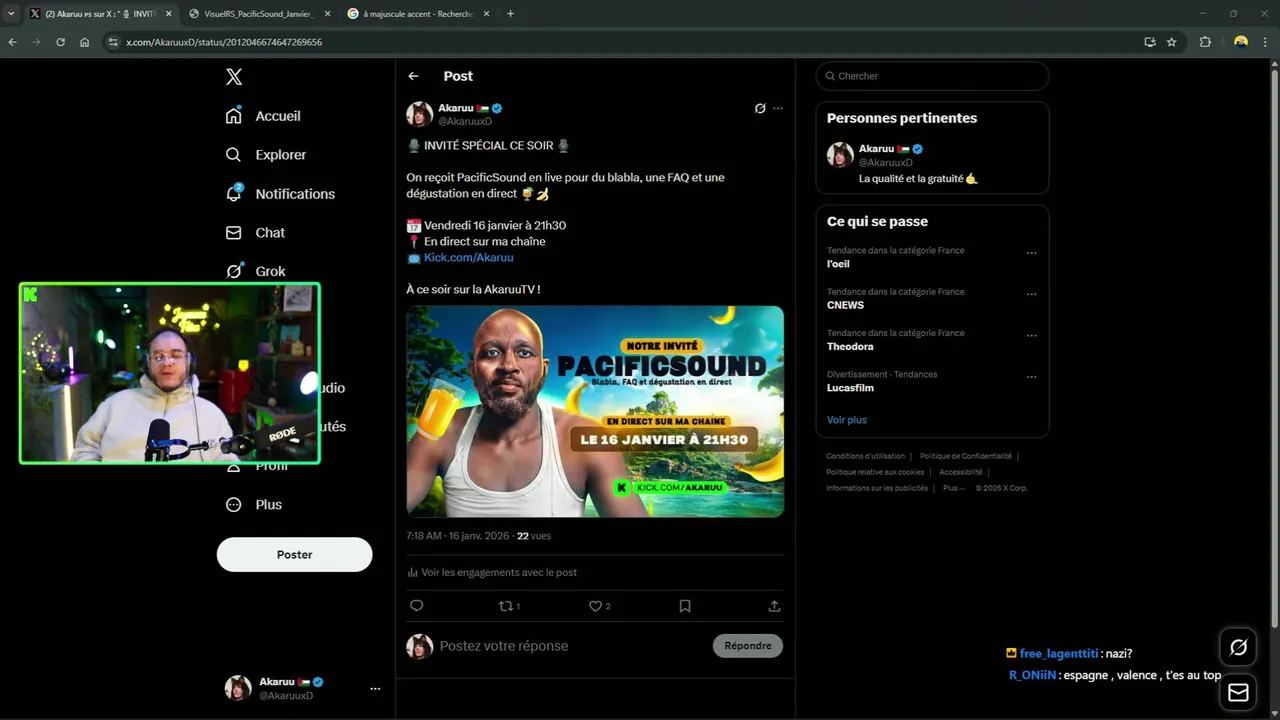
Task: Click the @AkaruuxD handle on post
Action: point(465,121)
